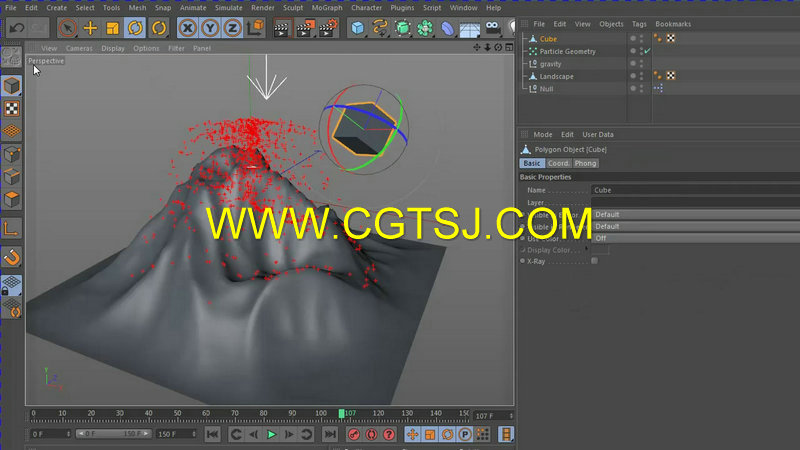
Task: Toggle world coordinate system icon
Action: [x=256, y=28]
